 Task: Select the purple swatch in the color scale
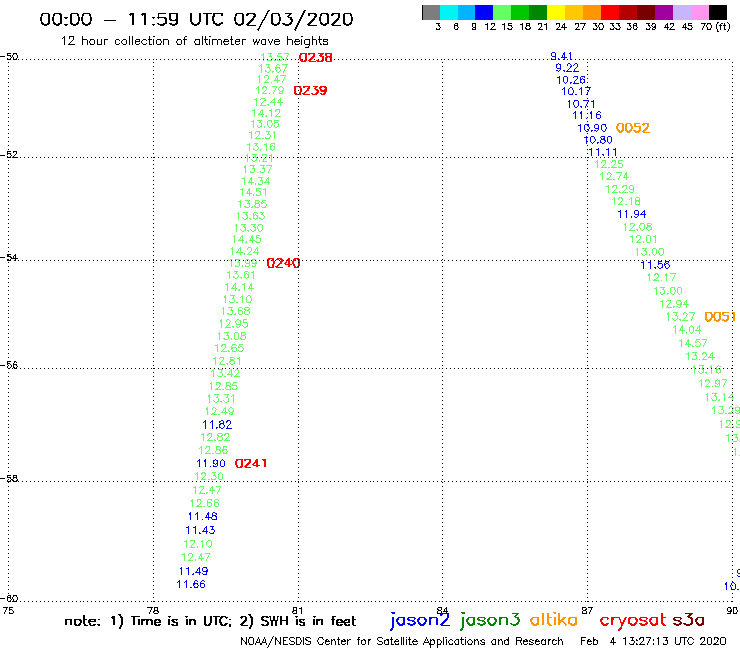(x=664, y=12)
